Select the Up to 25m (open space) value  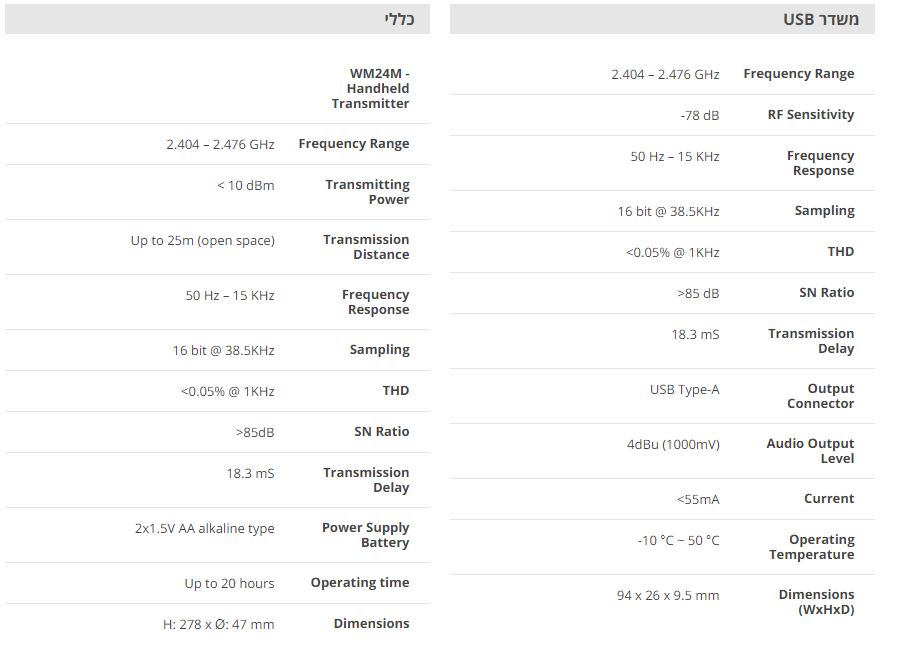tap(202, 241)
